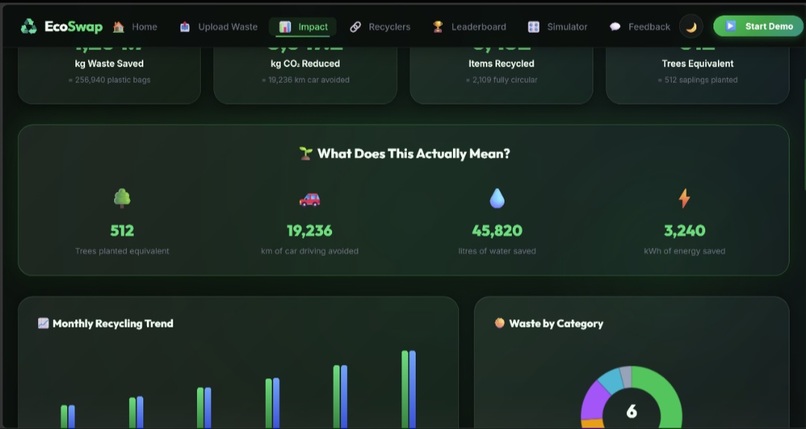This screenshot has height=429, width=806.
Task: Click the EcoSwap brand name
Action: 74,27
